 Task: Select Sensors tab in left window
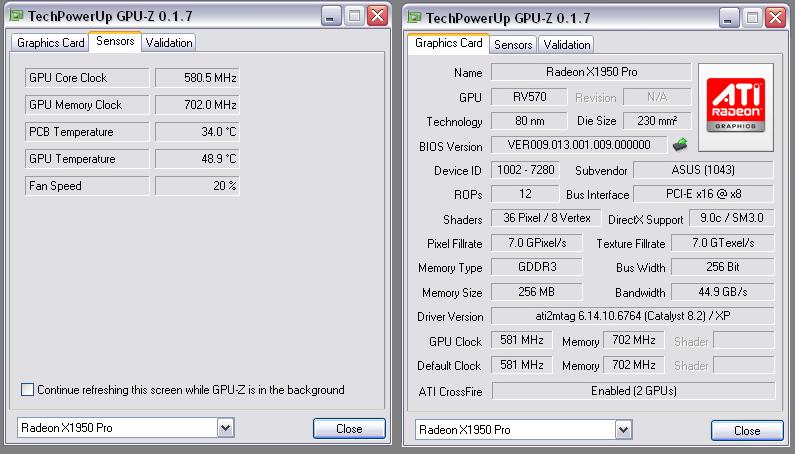tap(115, 41)
